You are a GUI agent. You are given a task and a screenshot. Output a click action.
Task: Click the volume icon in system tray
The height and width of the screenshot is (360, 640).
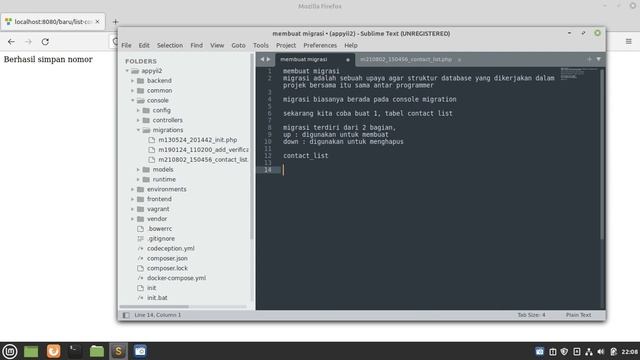point(601,351)
